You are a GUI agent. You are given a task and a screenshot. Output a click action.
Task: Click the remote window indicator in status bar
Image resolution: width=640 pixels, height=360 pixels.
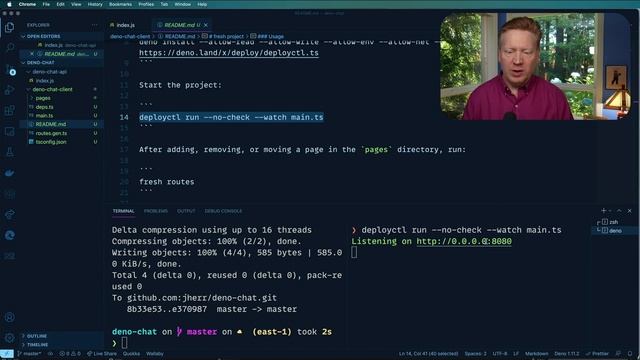pyautogui.click(x=7, y=353)
